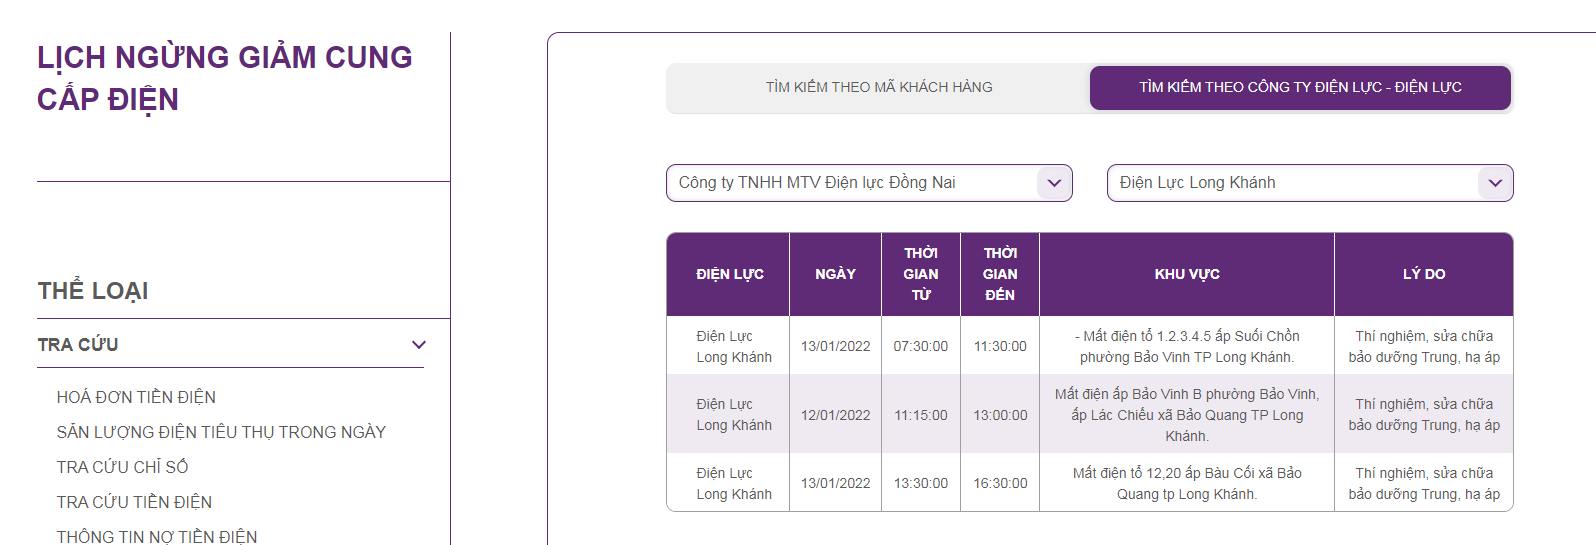Open THÔNG TIN NỢ TIỀN ĐIỆN link
This screenshot has height=545, width=1596.
pos(157,537)
